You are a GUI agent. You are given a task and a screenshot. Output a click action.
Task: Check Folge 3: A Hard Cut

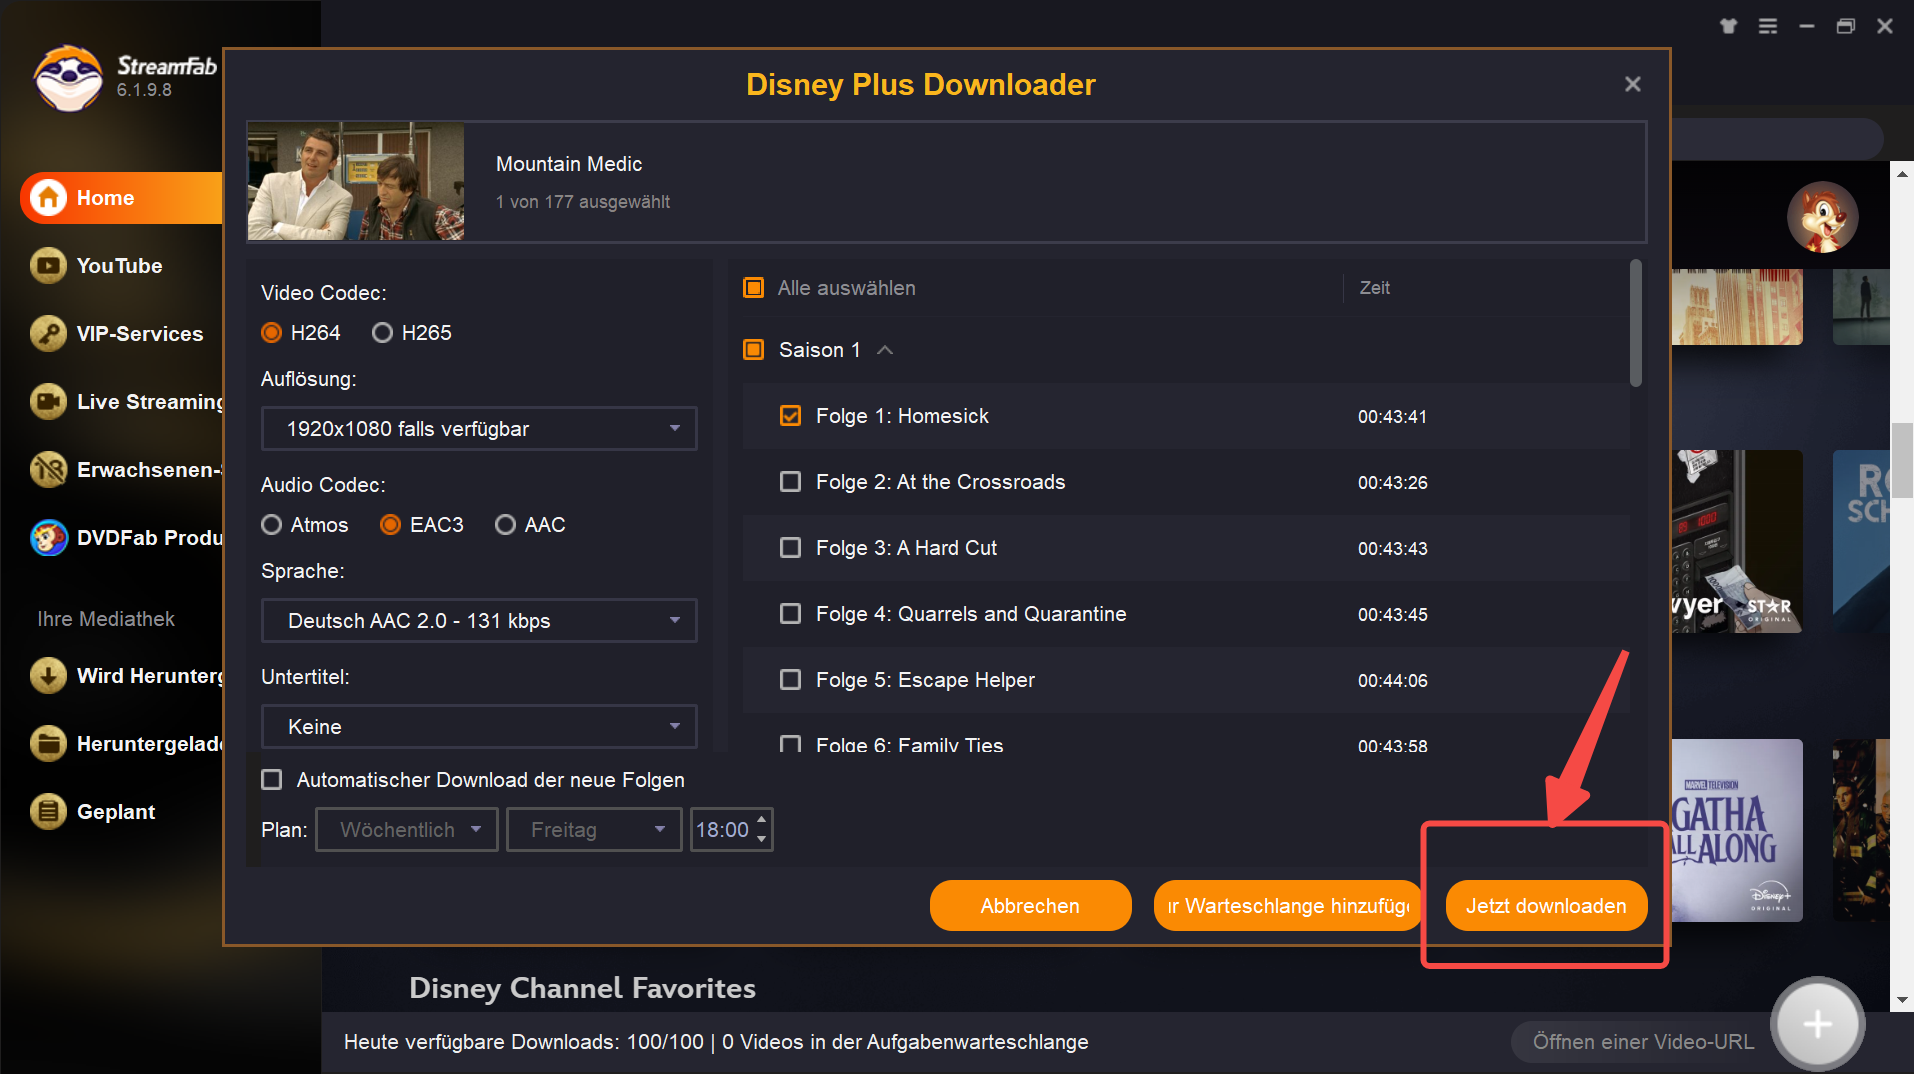pos(790,548)
